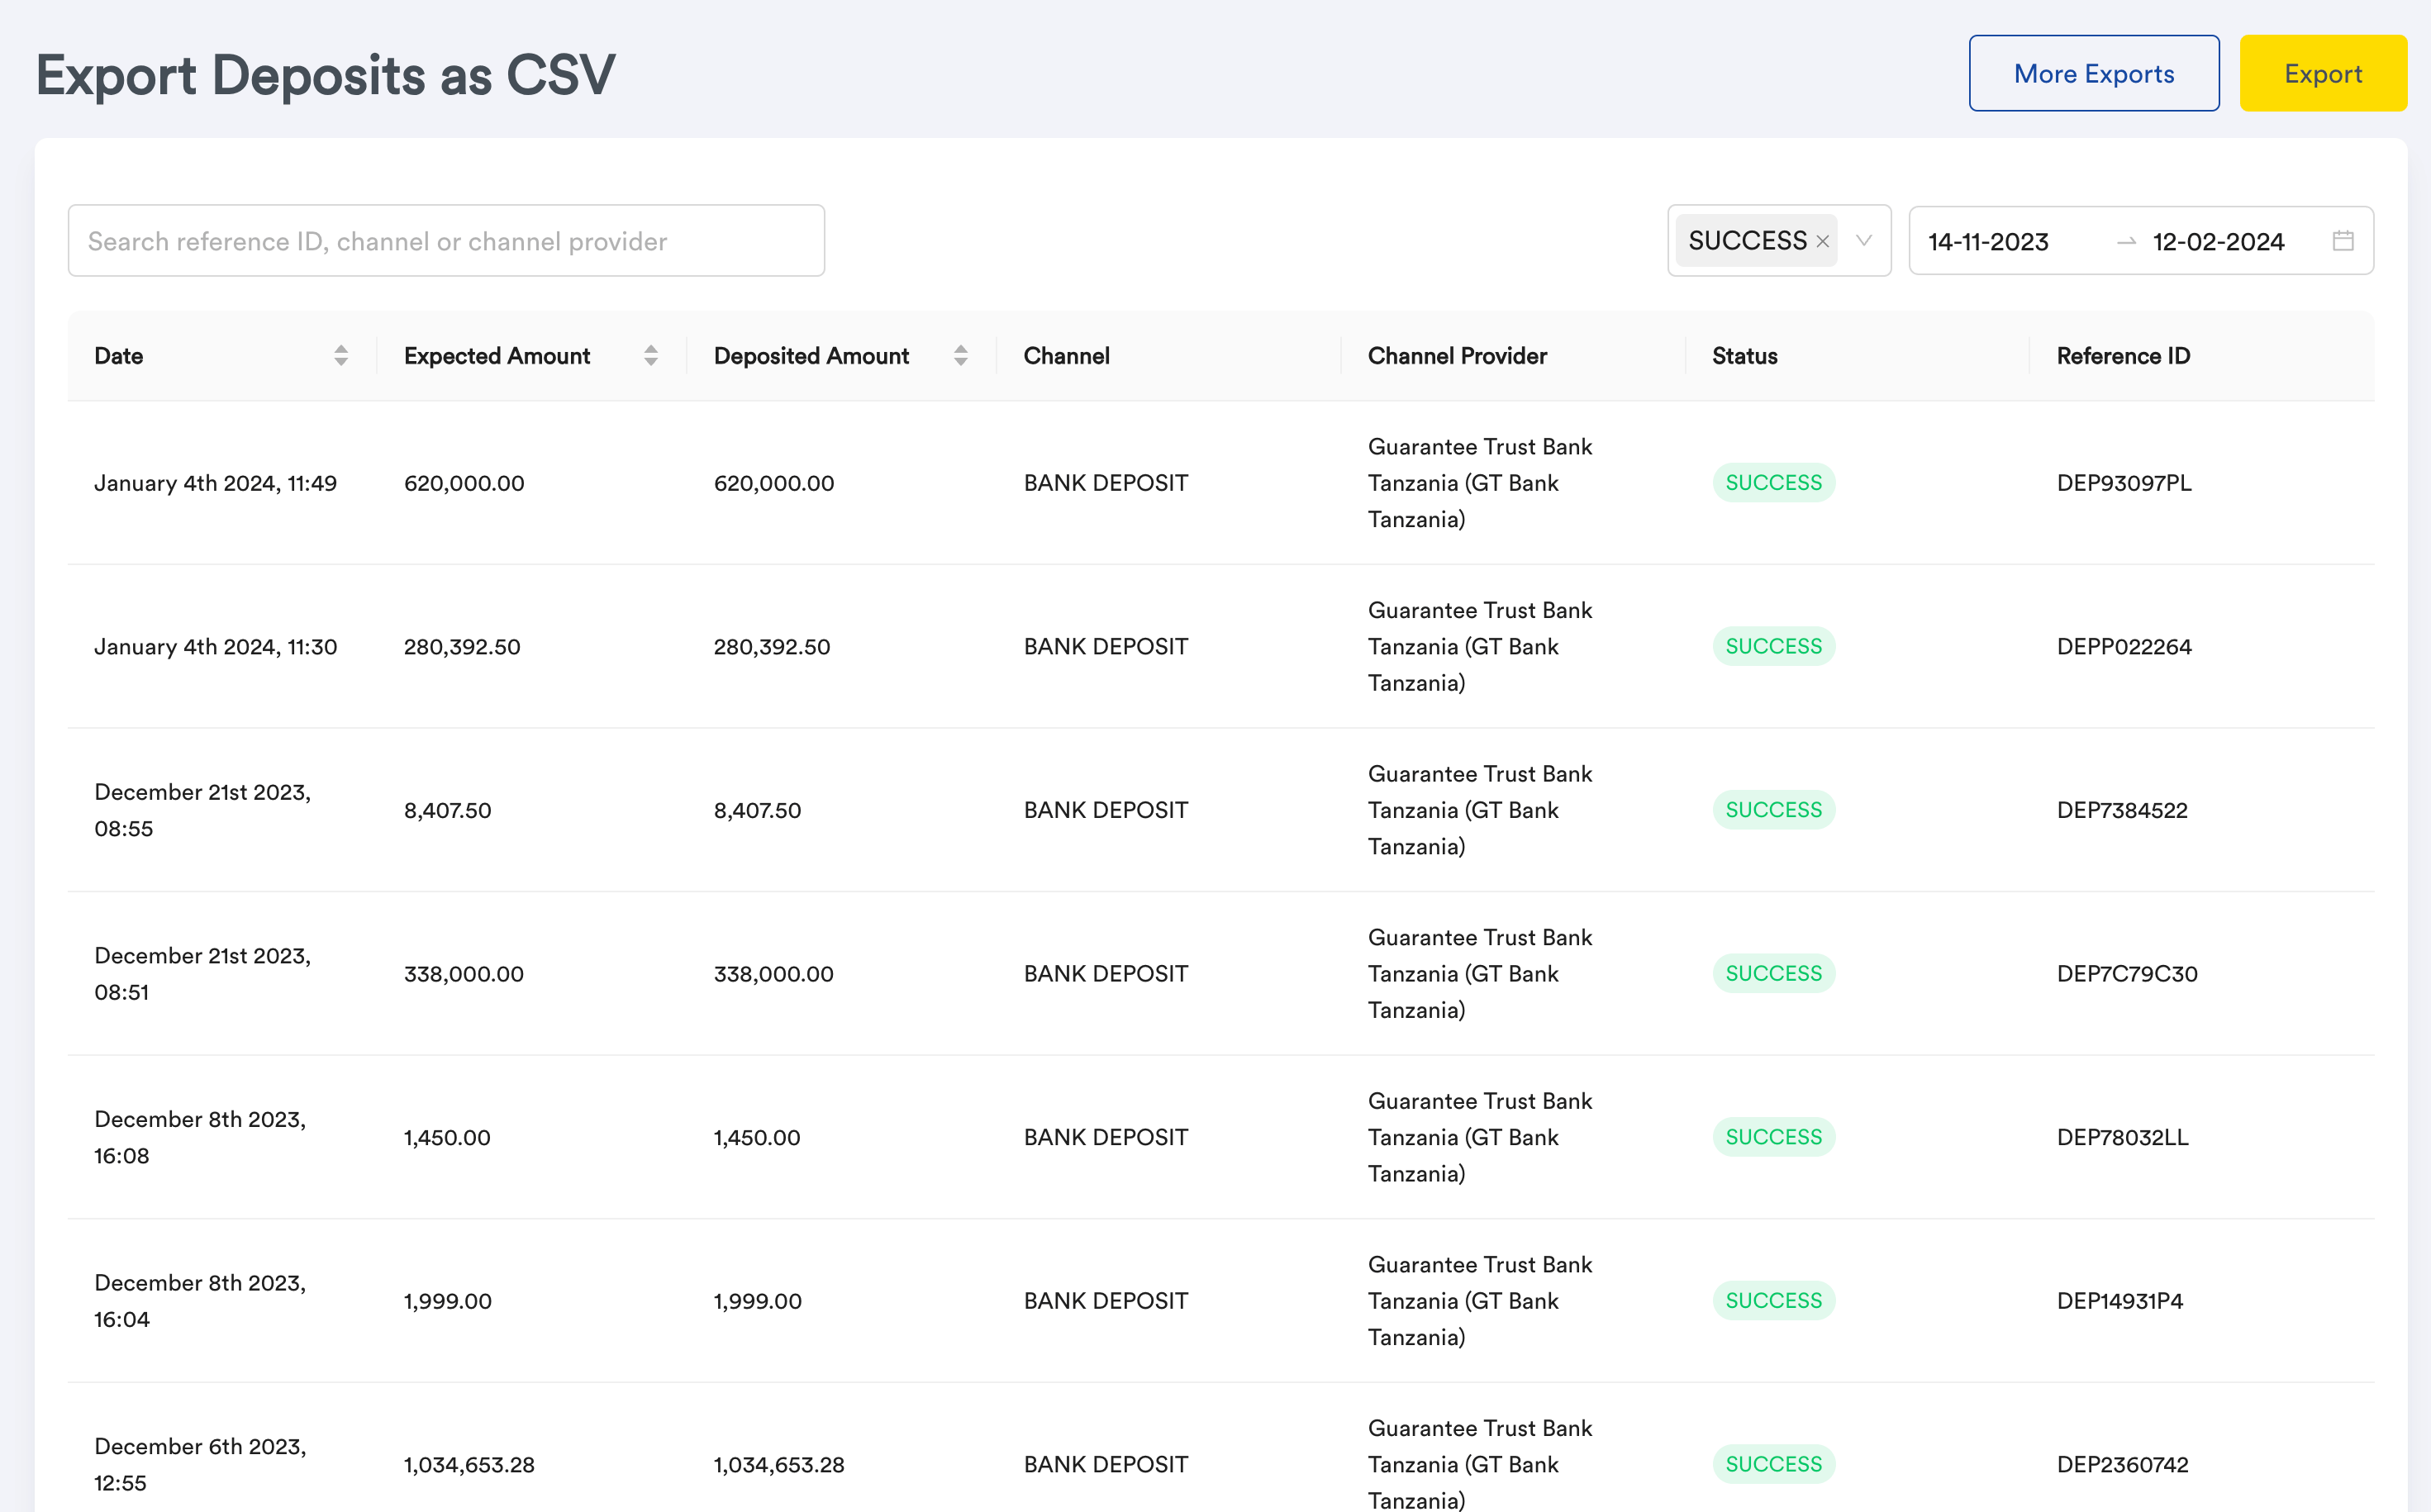Click expected amount 1,034,653.28

coord(469,1465)
